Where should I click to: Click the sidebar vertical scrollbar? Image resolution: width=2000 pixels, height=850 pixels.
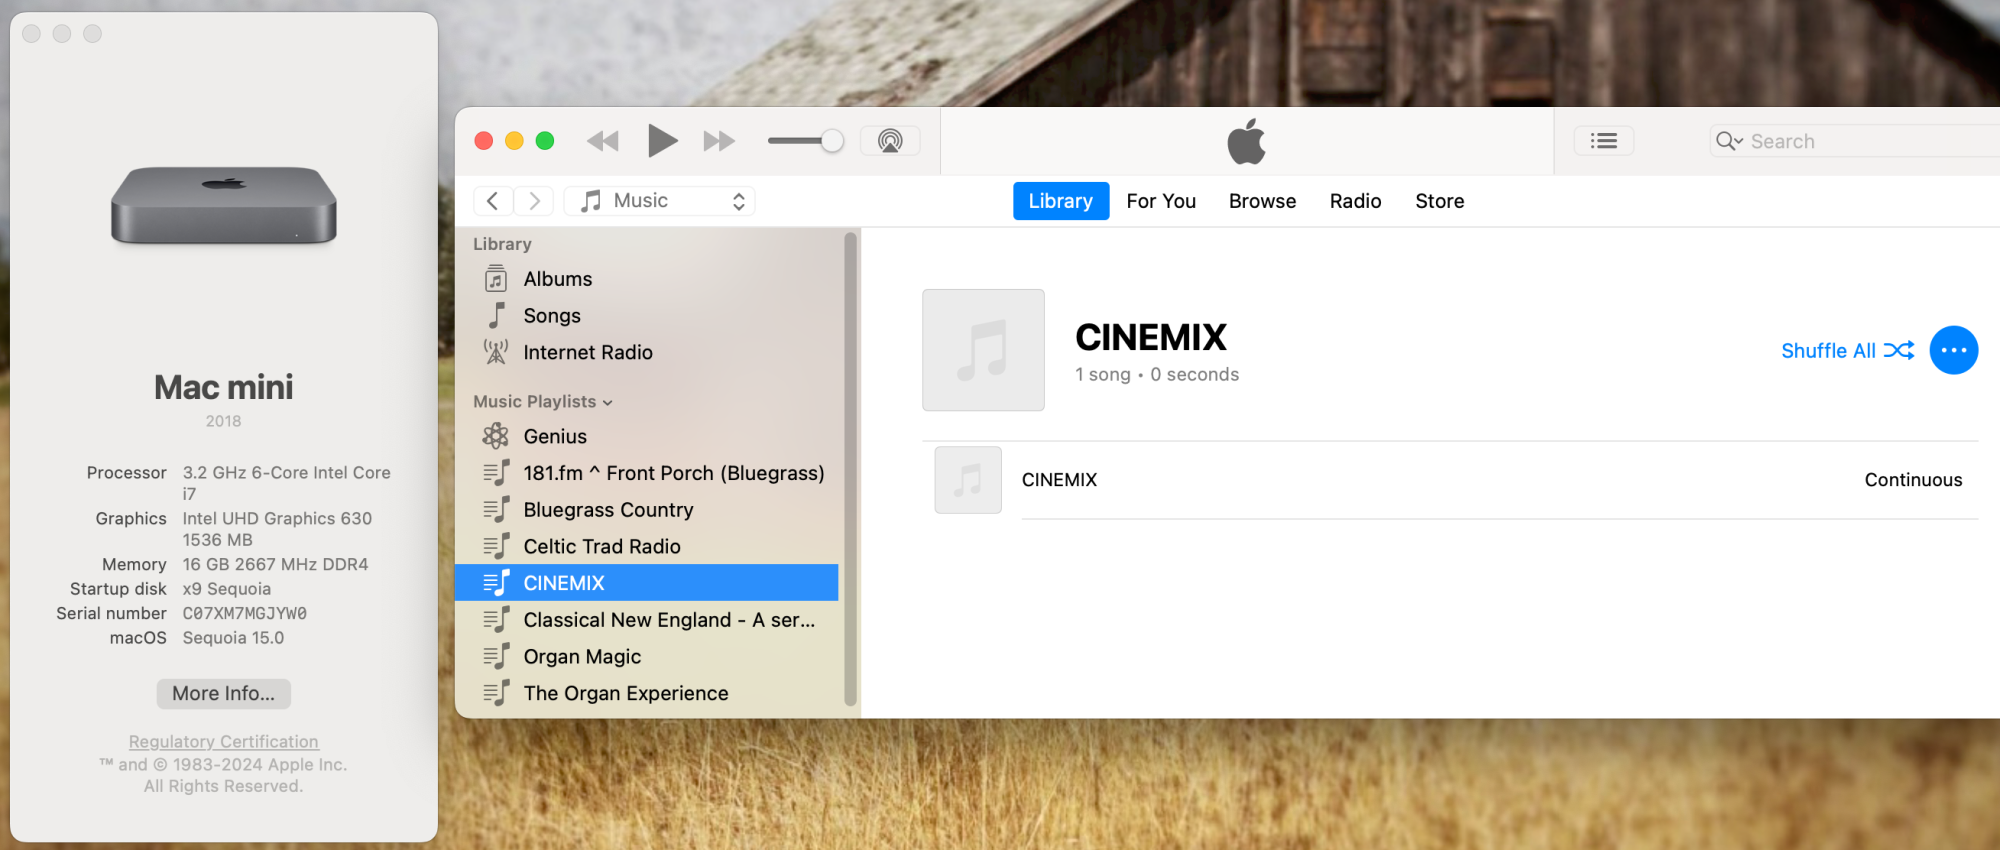(850, 469)
